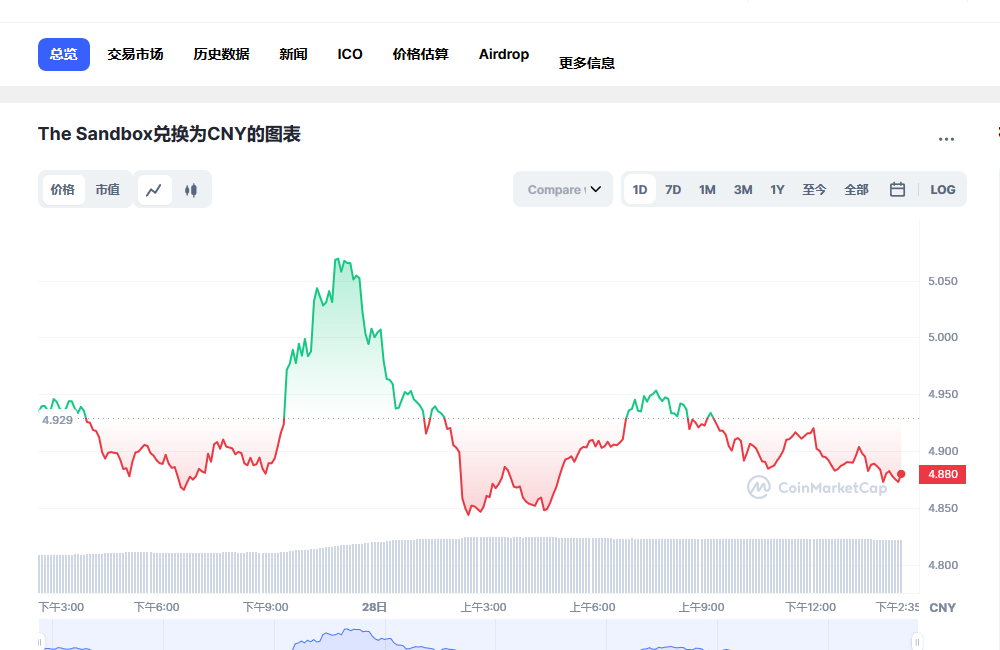Image resolution: width=1000 pixels, height=650 pixels.
Task: Open the Airdrop tab
Action: pos(504,54)
